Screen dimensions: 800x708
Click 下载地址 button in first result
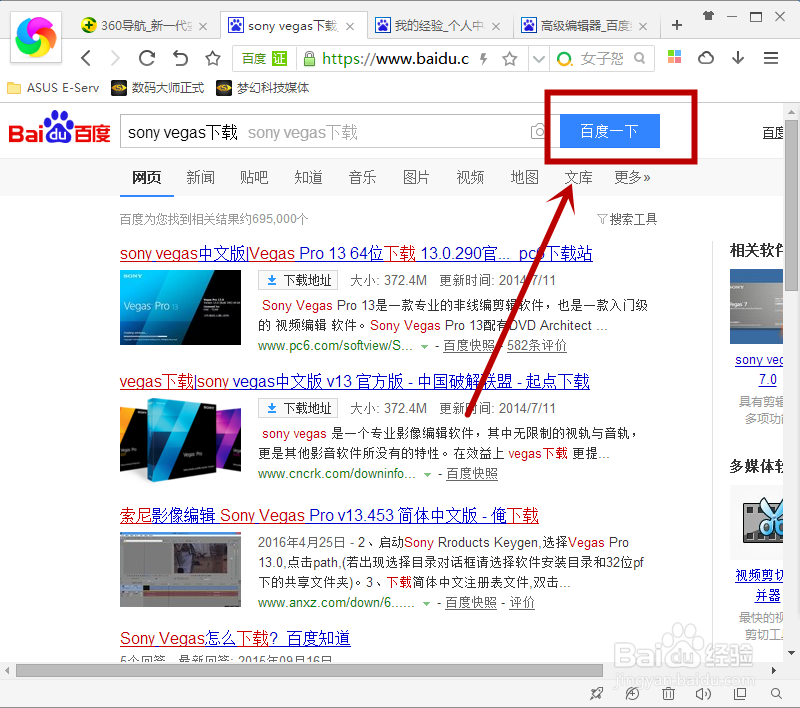298,280
